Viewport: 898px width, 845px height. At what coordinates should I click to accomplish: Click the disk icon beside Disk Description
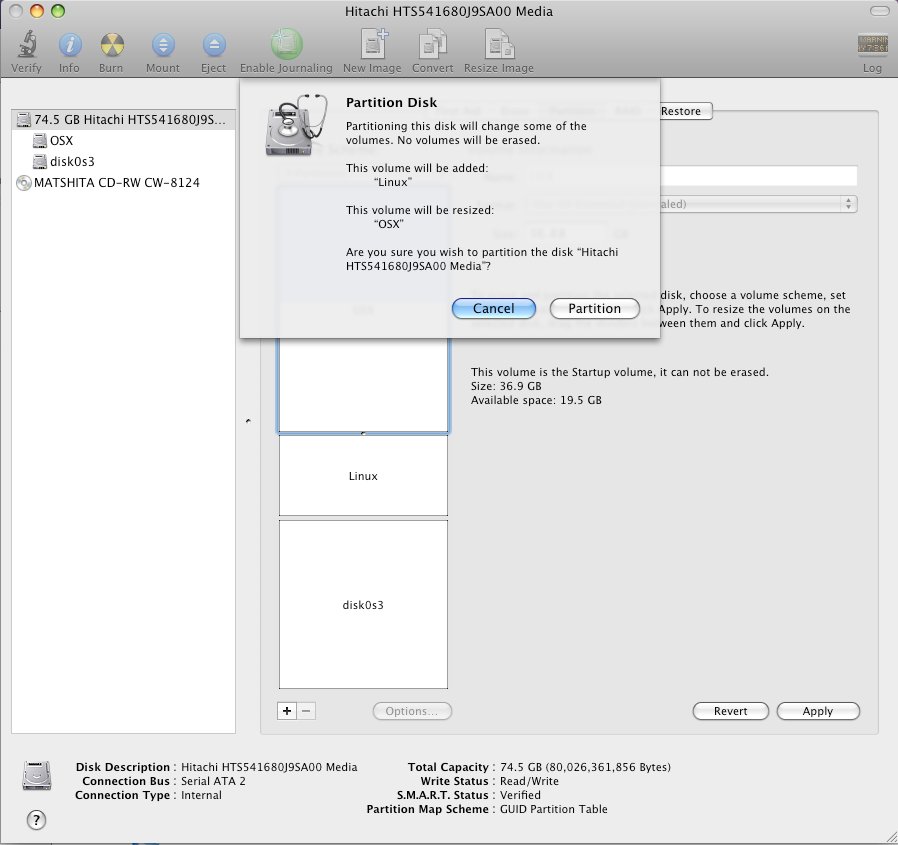[37, 776]
